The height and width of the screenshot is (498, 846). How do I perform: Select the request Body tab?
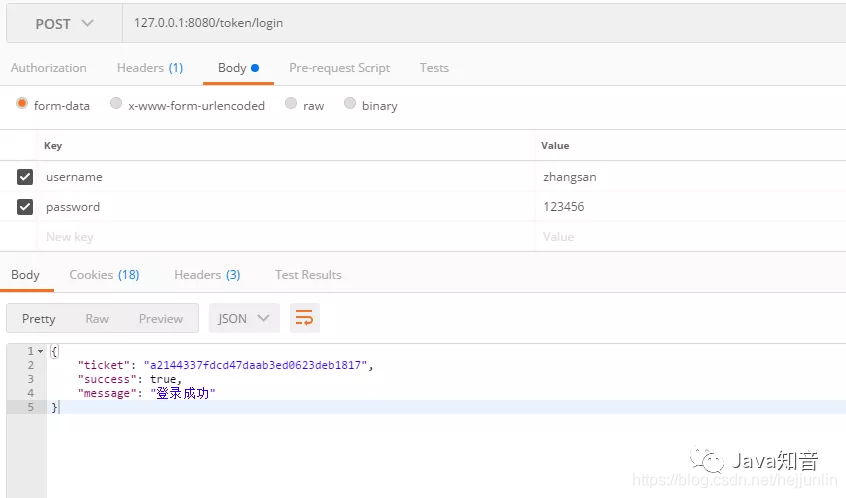coord(238,68)
